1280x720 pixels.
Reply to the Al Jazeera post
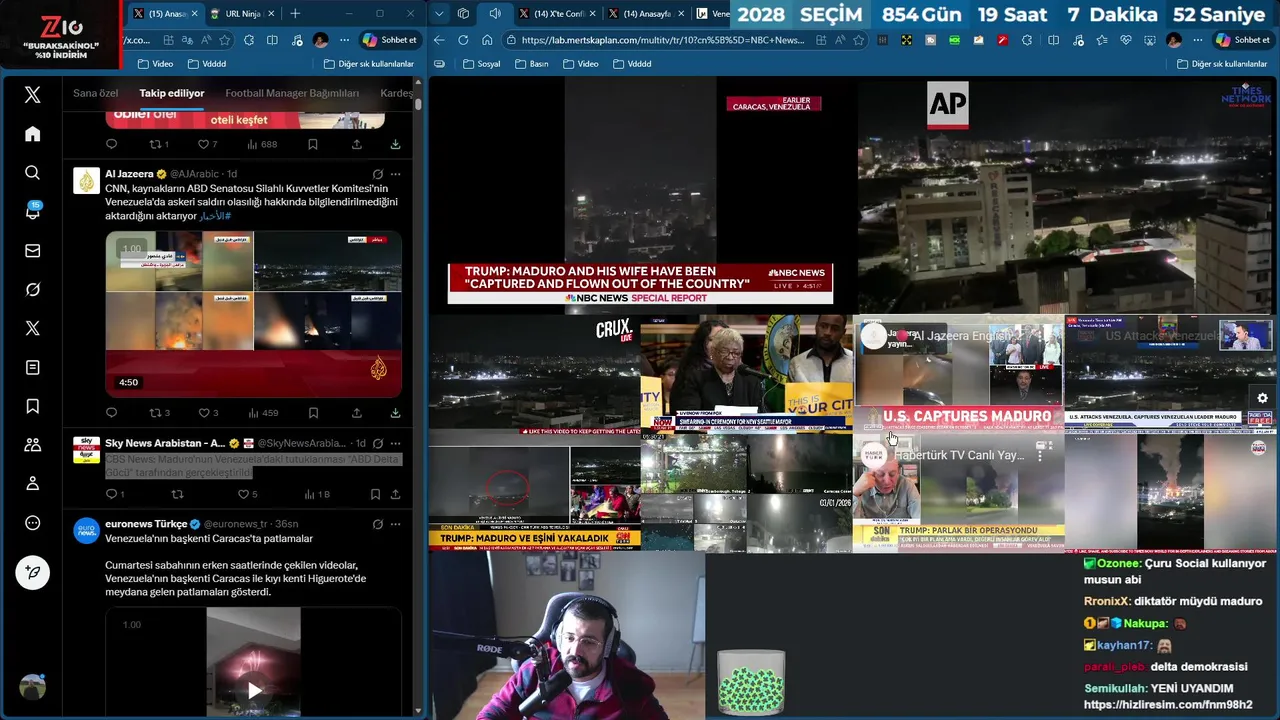tap(111, 413)
